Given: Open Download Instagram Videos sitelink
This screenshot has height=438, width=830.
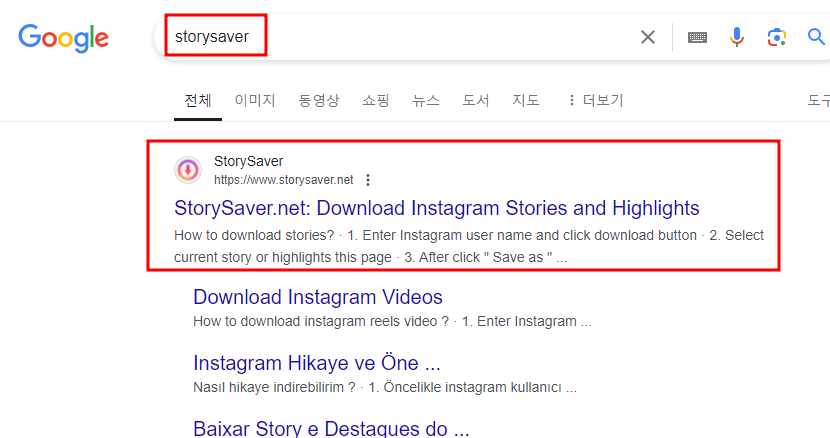Looking at the screenshot, I should point(318,297).
